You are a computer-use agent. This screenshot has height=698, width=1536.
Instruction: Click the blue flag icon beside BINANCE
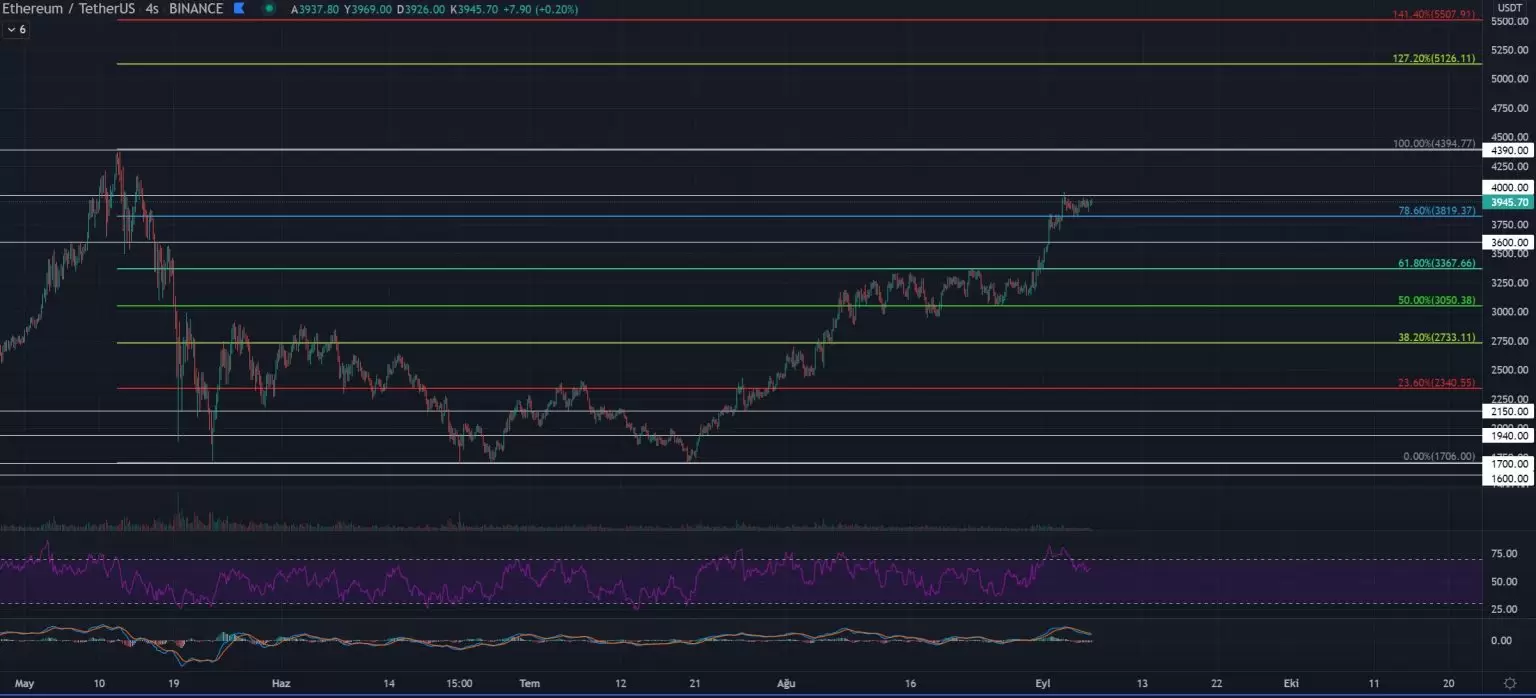[238, 9]
